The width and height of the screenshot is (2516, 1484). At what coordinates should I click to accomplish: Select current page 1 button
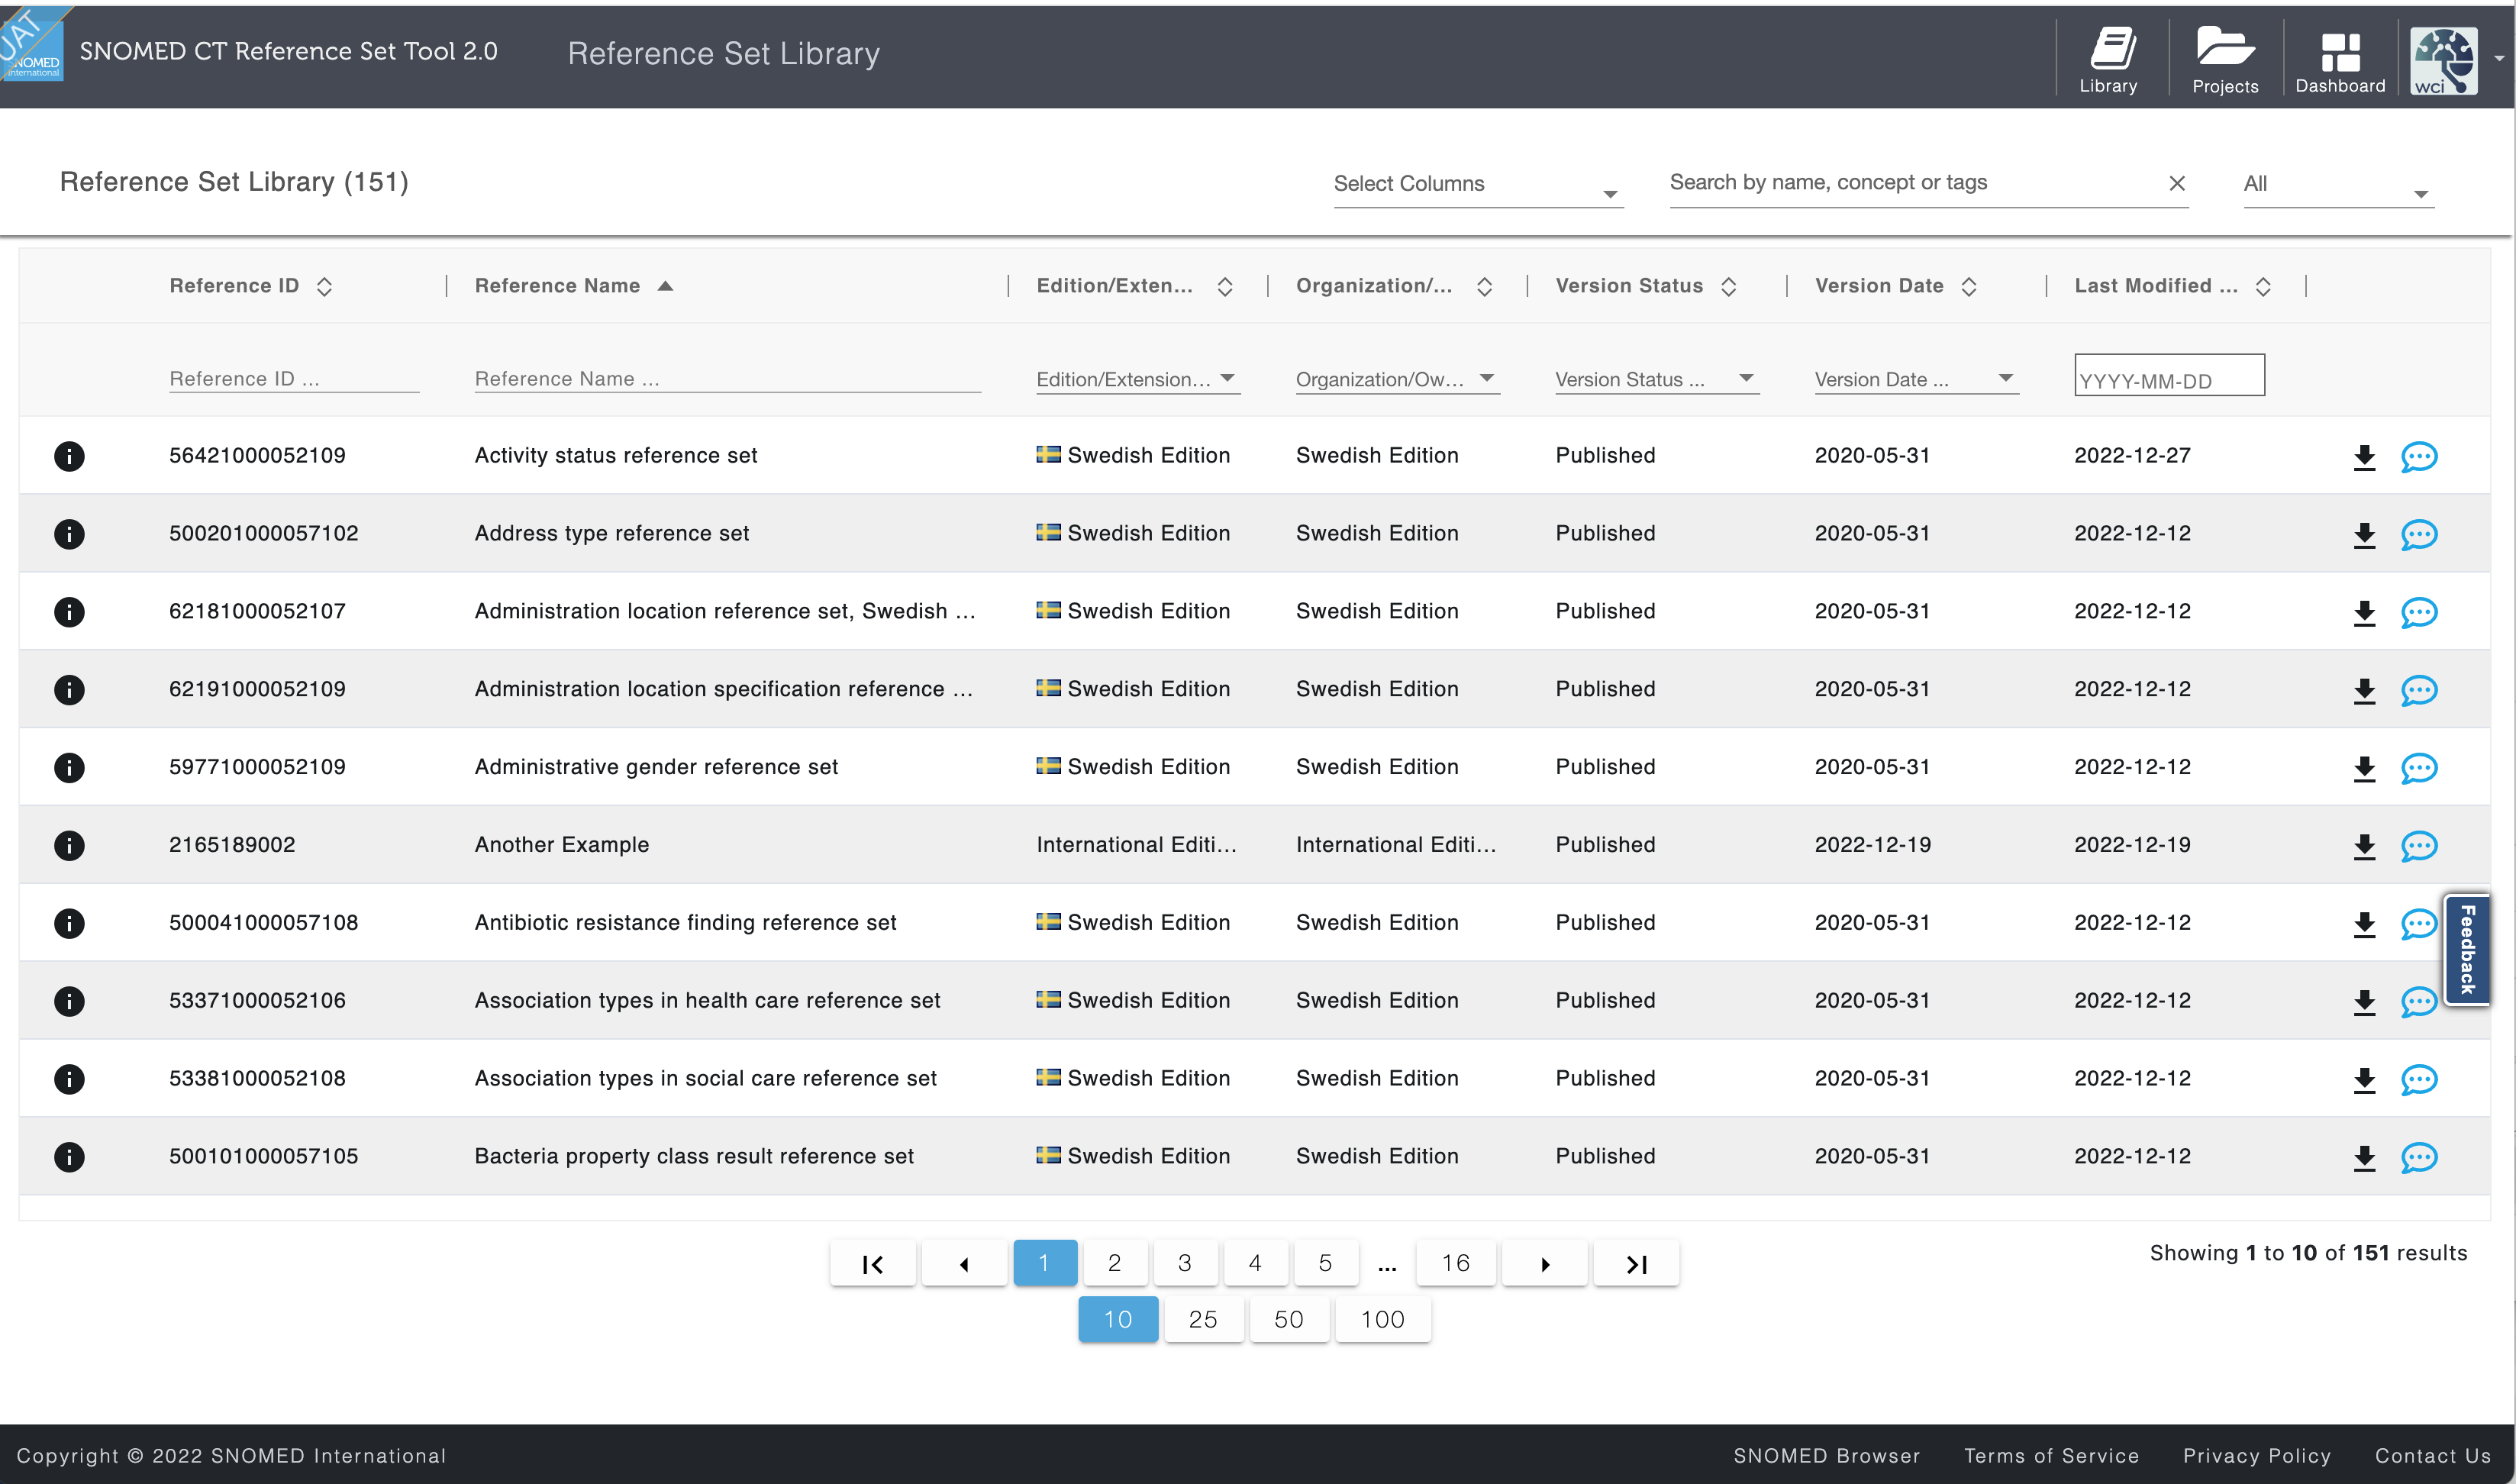1045,1263
